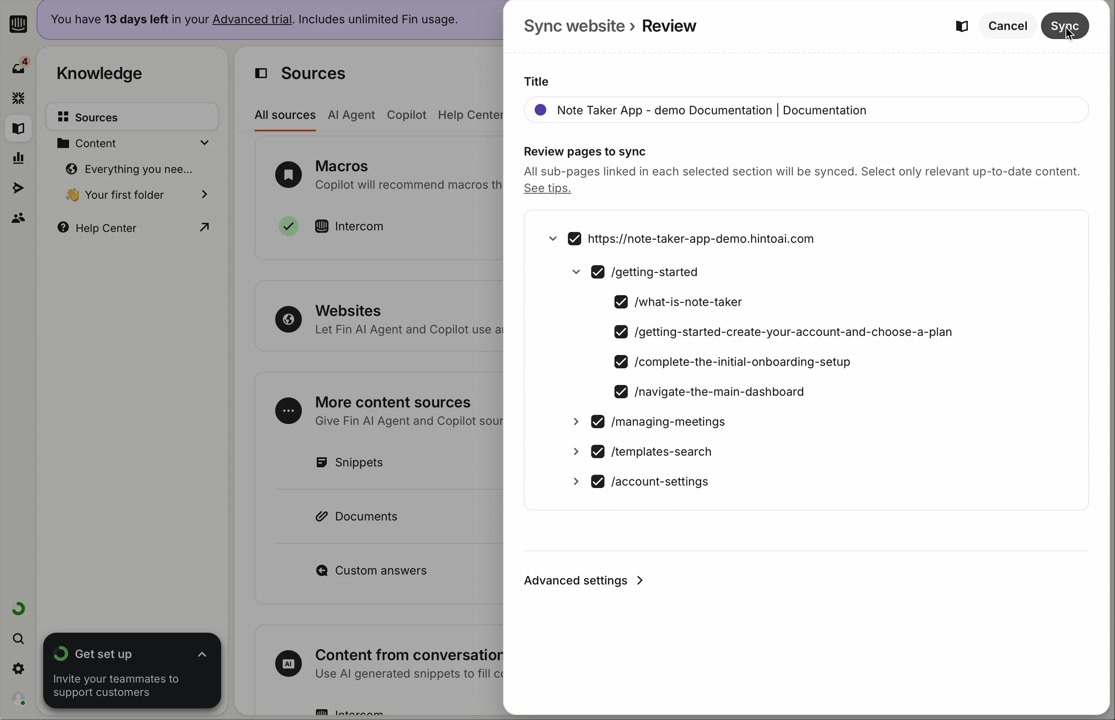Expand Advanced settings
The image size is (1115, 720).
(584, 581)
